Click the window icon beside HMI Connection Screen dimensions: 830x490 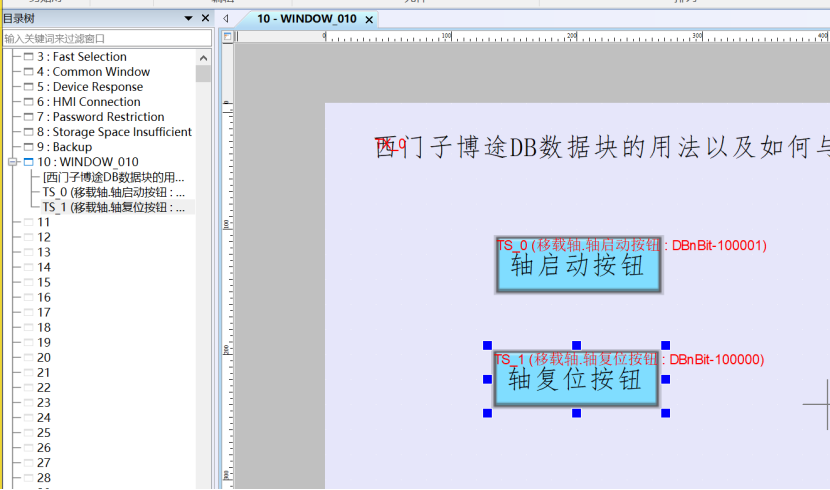29,102
